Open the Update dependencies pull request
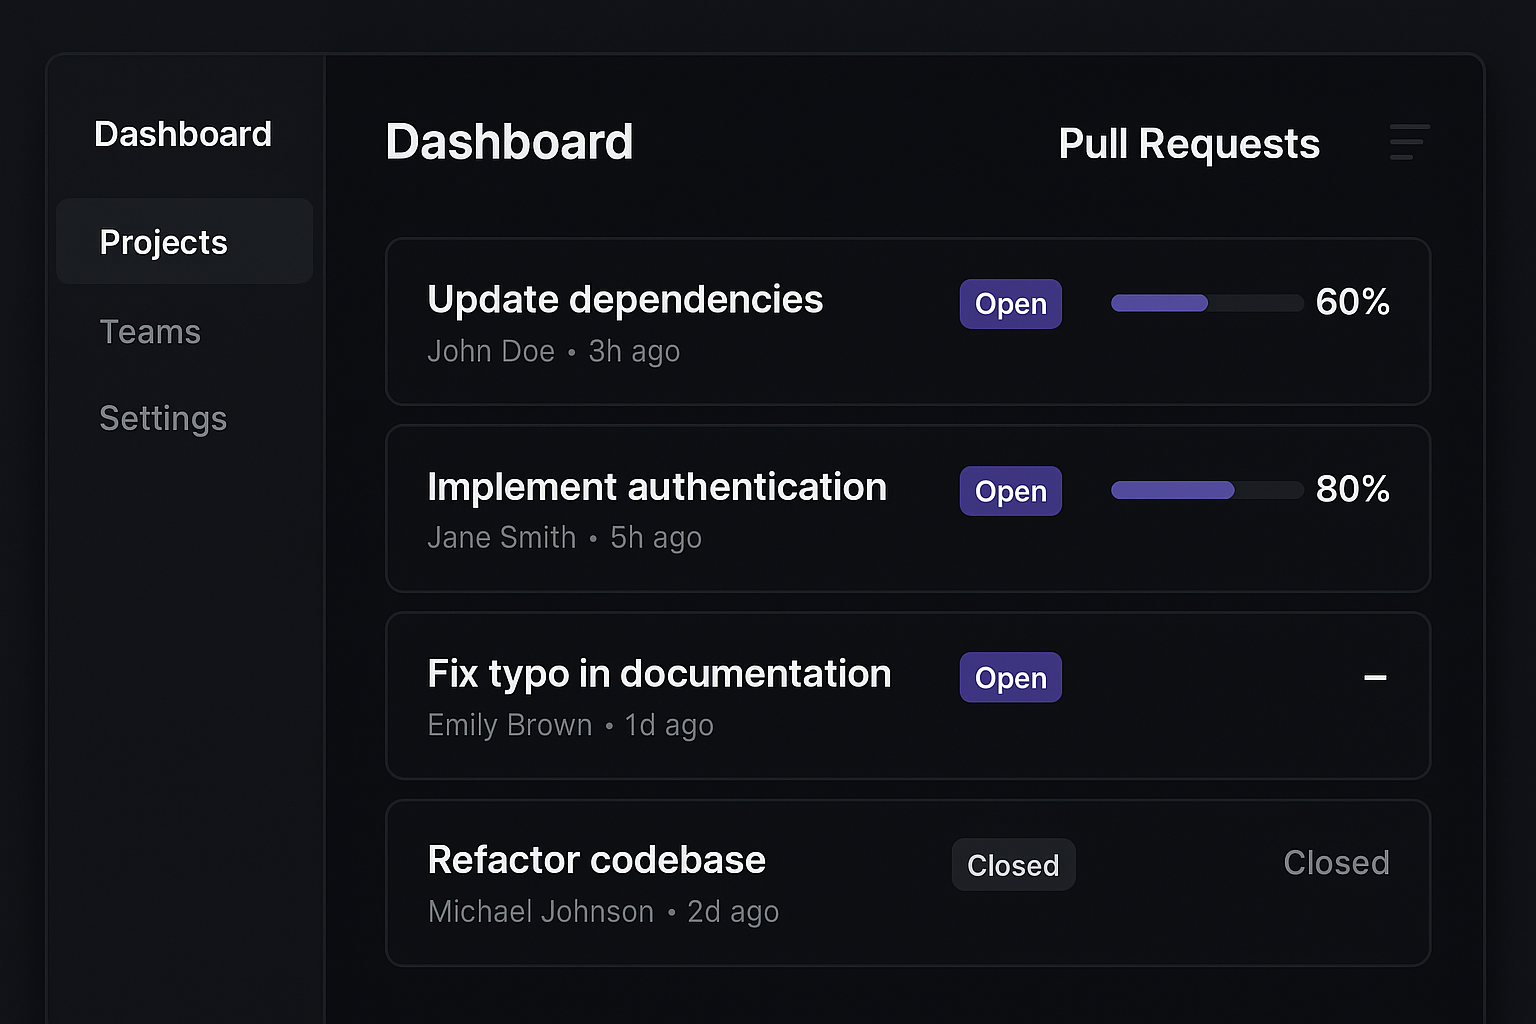The height and width of the screenshot is (1024, 1536). (x=624, y=299)
